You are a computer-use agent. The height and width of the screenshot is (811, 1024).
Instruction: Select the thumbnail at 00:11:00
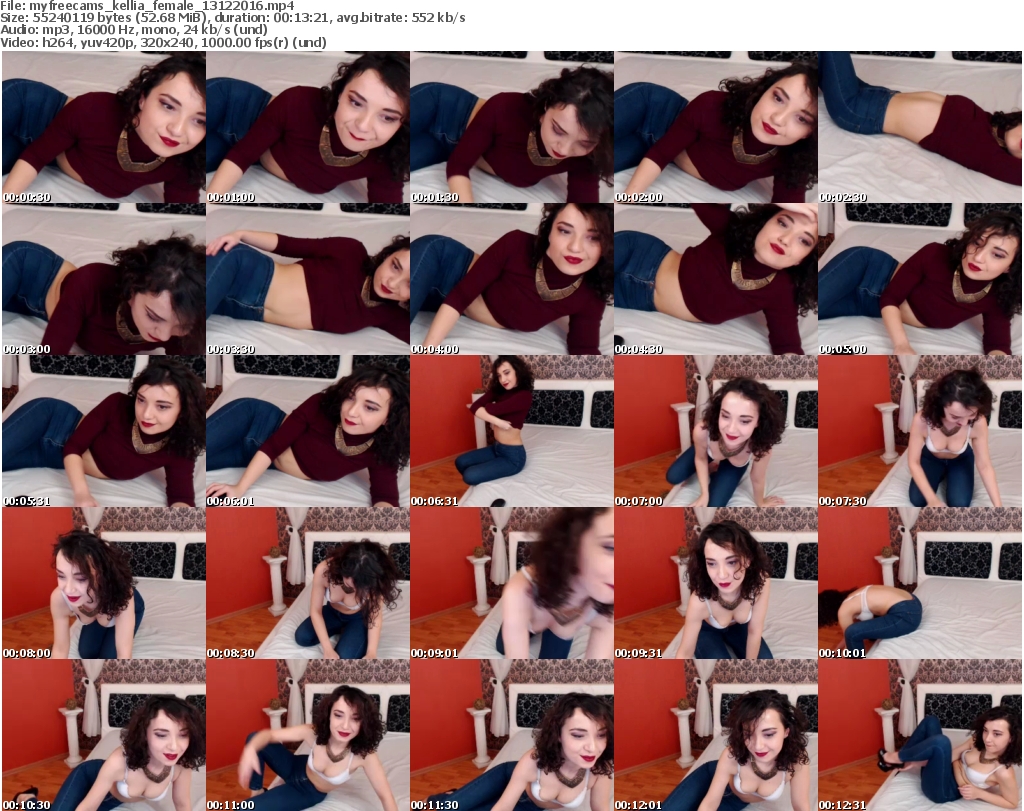(x=307, y=735)
